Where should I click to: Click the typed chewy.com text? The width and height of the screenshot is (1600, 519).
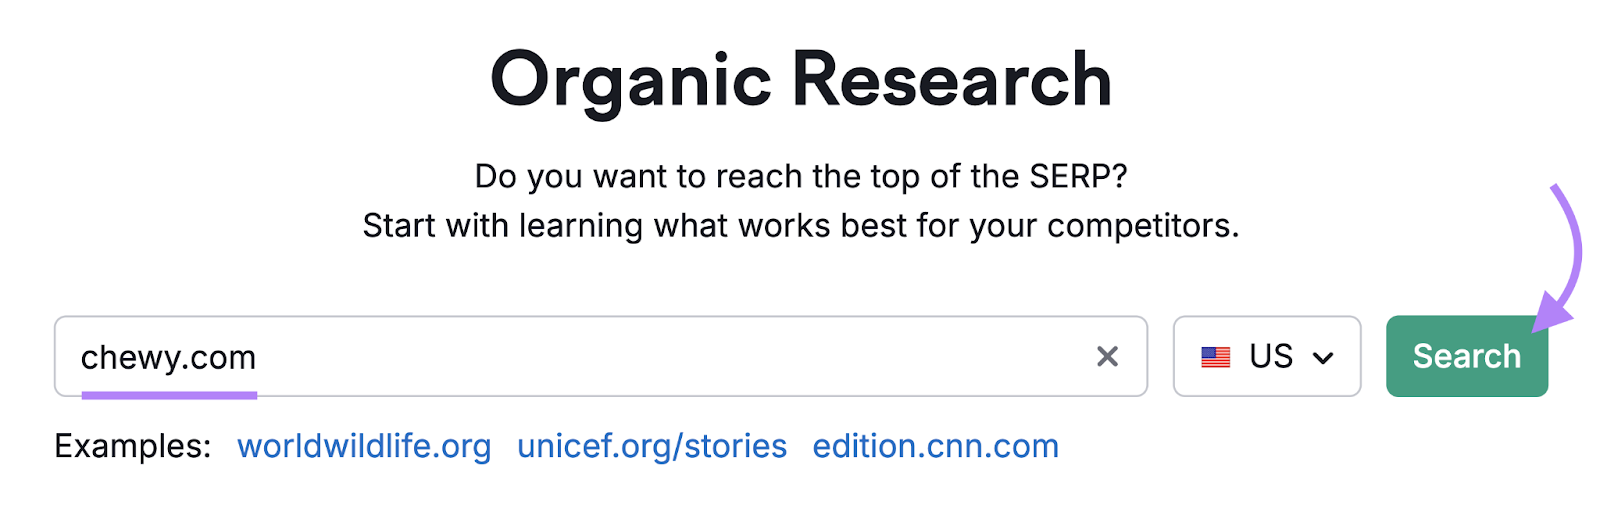168,357
